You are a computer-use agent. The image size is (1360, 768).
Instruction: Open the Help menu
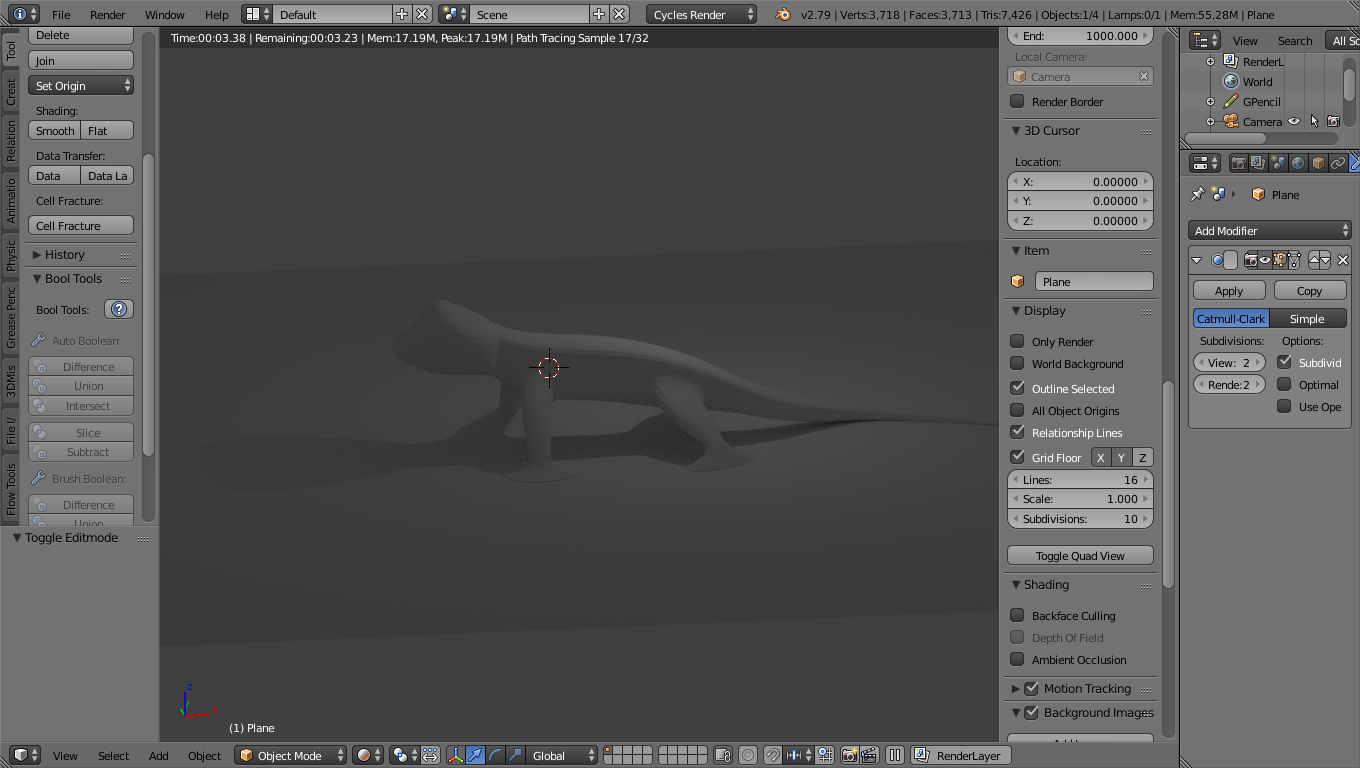[216, 14]
